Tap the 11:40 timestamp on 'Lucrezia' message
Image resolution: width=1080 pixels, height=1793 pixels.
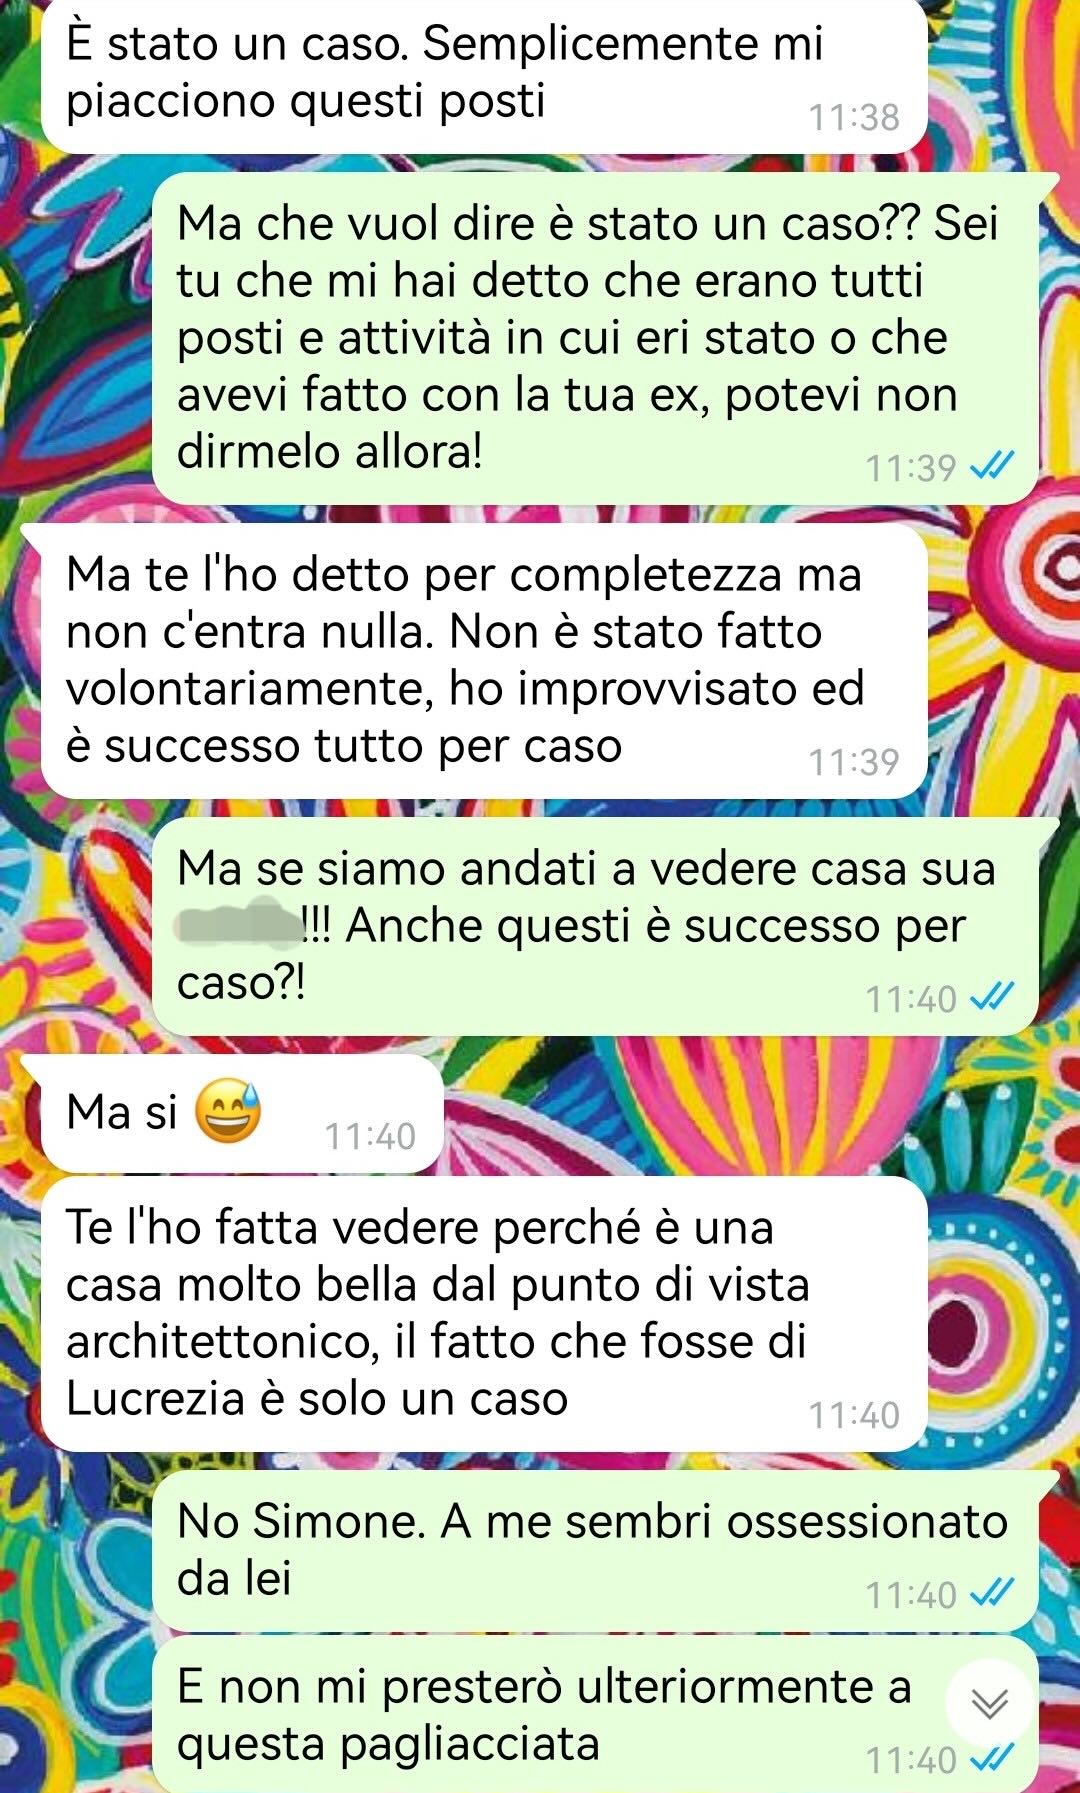(x=854, y=1415)
